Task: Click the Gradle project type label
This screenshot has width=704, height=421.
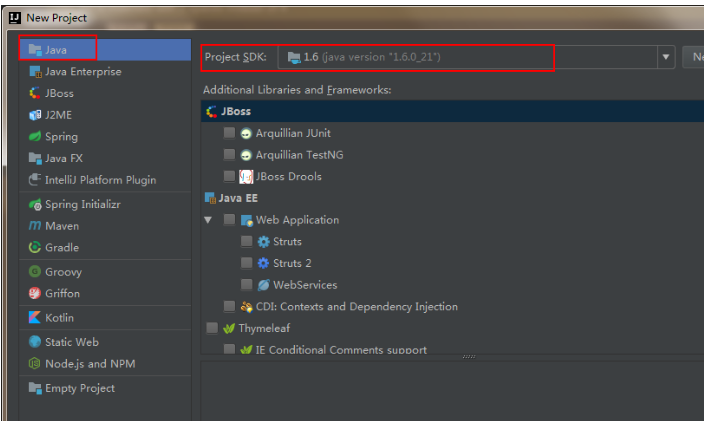Action: coord(62,247)
